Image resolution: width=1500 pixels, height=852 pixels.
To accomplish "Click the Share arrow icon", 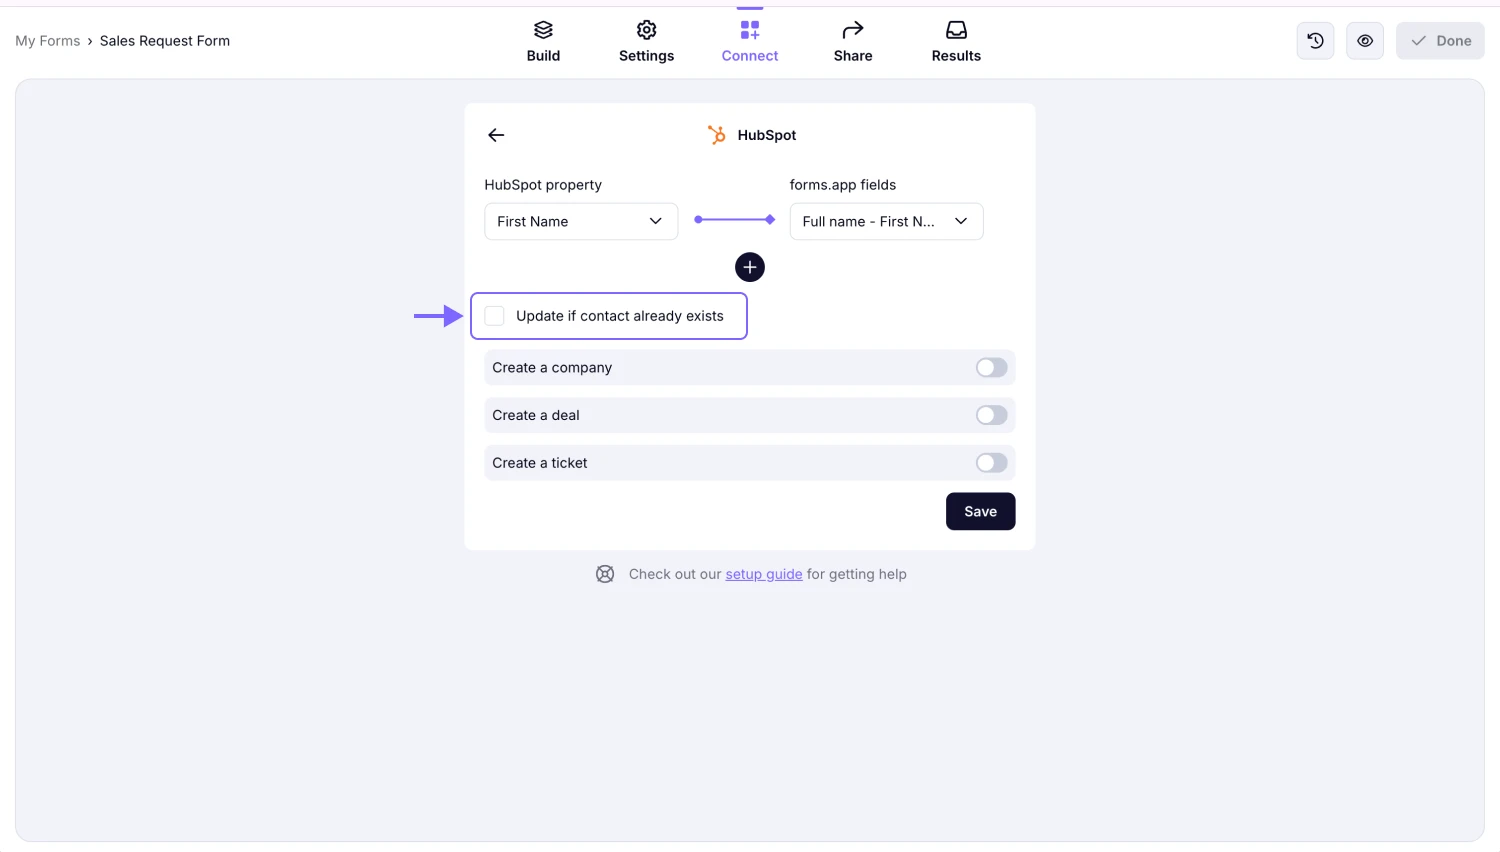I will pyautogui.click(x=852, y=29).
